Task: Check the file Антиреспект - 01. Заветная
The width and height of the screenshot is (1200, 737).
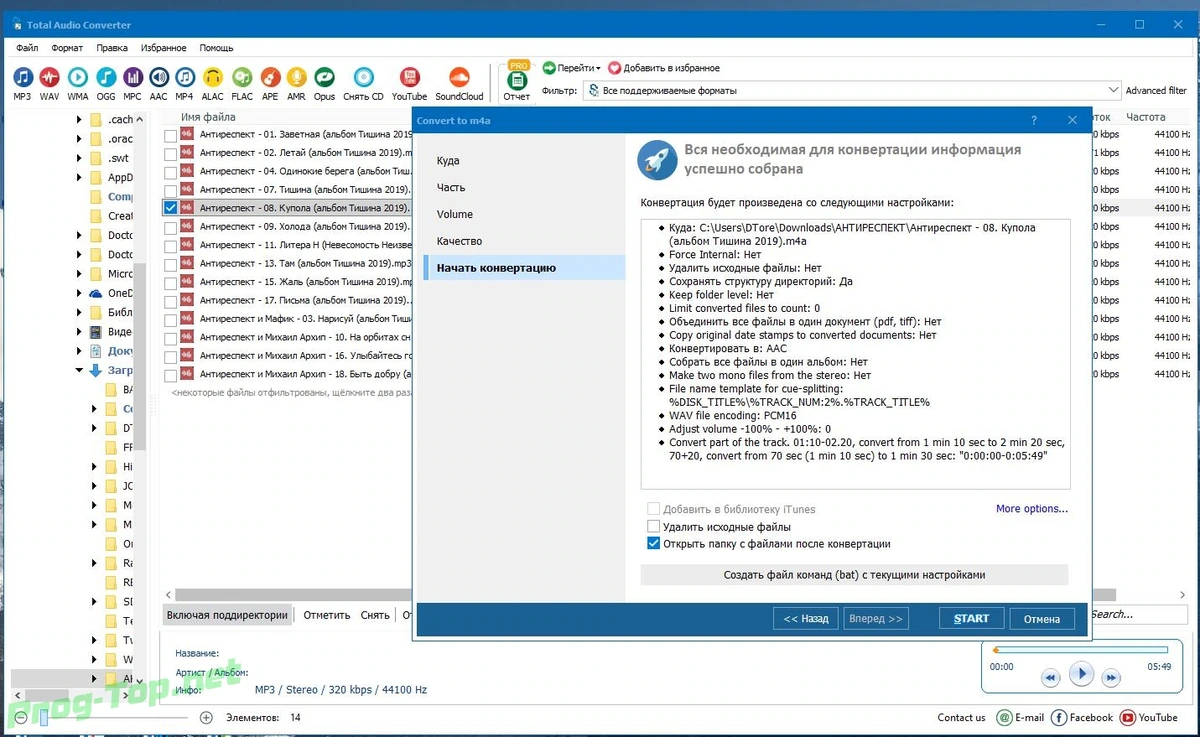Action: (171, 135)
